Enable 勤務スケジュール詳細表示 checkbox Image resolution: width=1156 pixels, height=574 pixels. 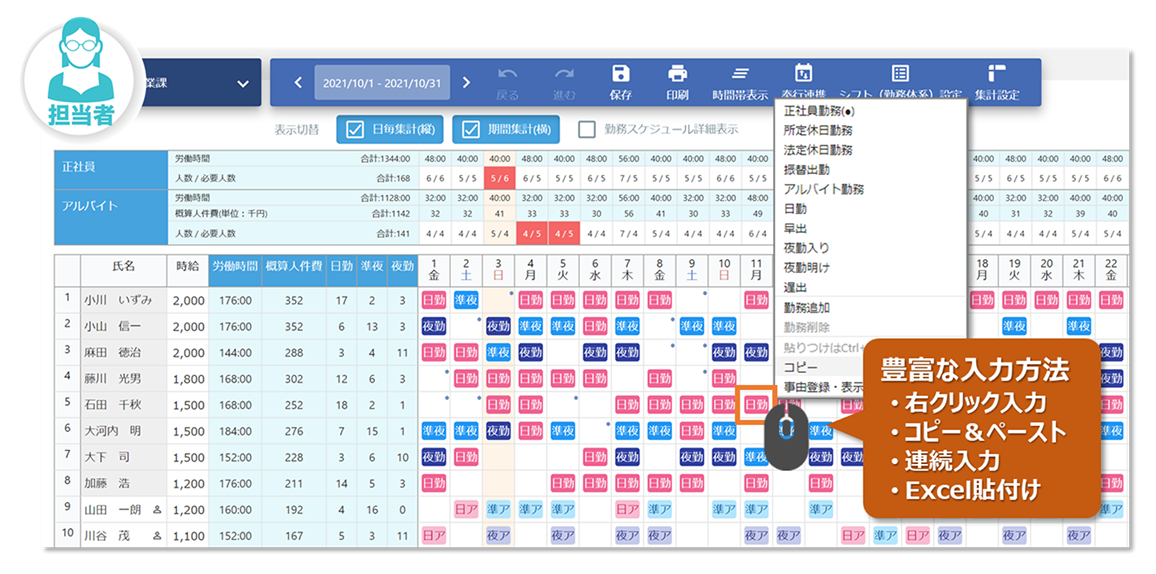click(x=586, y=129)
